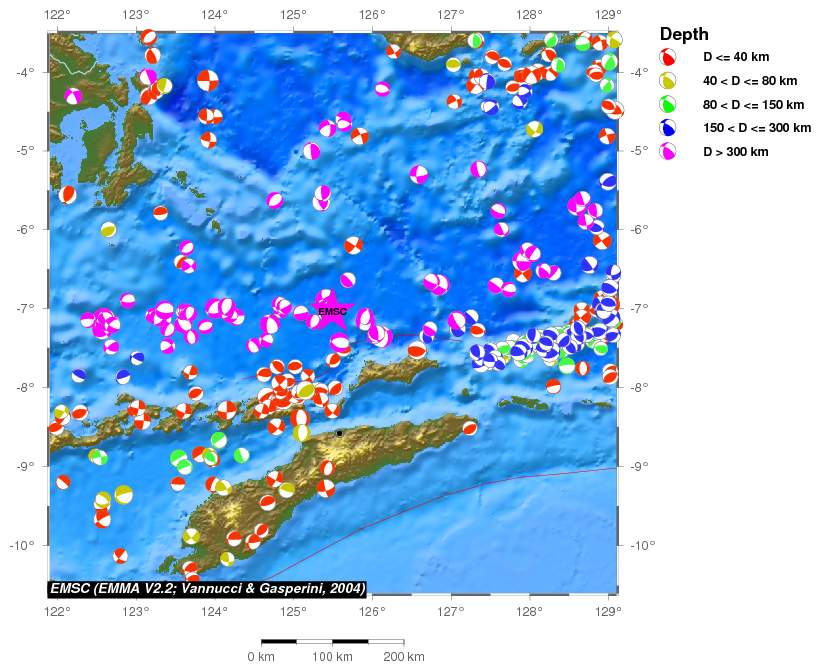
Task: Click the yellow beachball legend icon
Action: [x=668, y=81]
